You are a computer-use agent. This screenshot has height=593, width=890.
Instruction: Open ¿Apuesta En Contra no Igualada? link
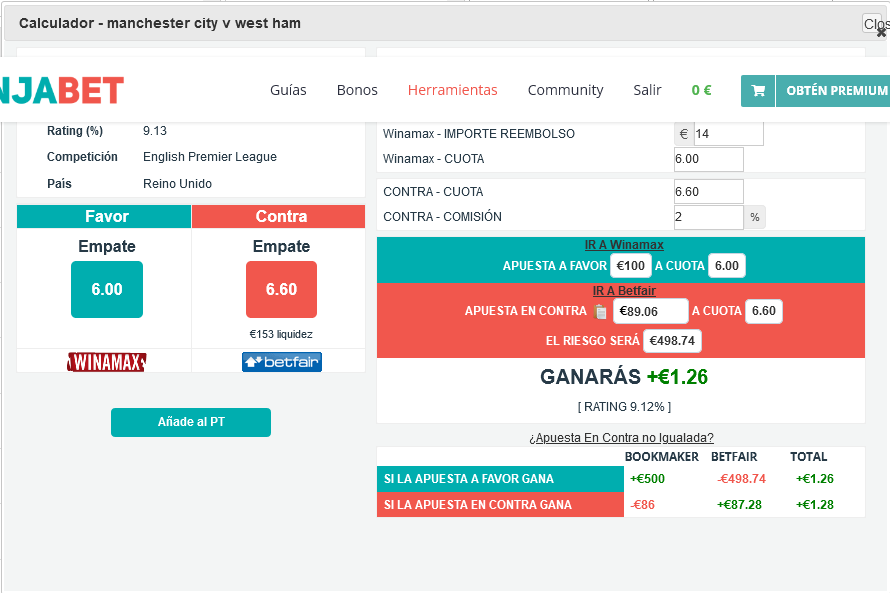pyautogui.click(x=621, y=438)
